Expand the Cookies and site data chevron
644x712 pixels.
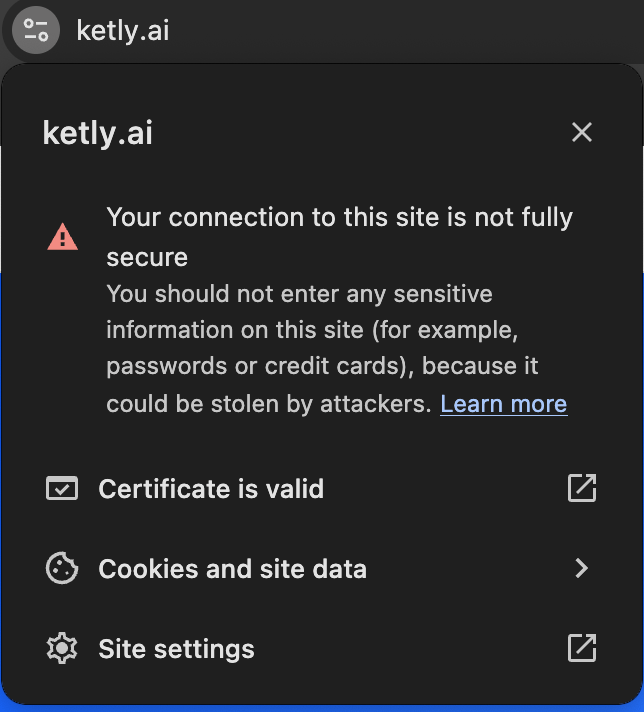(582, 569)
